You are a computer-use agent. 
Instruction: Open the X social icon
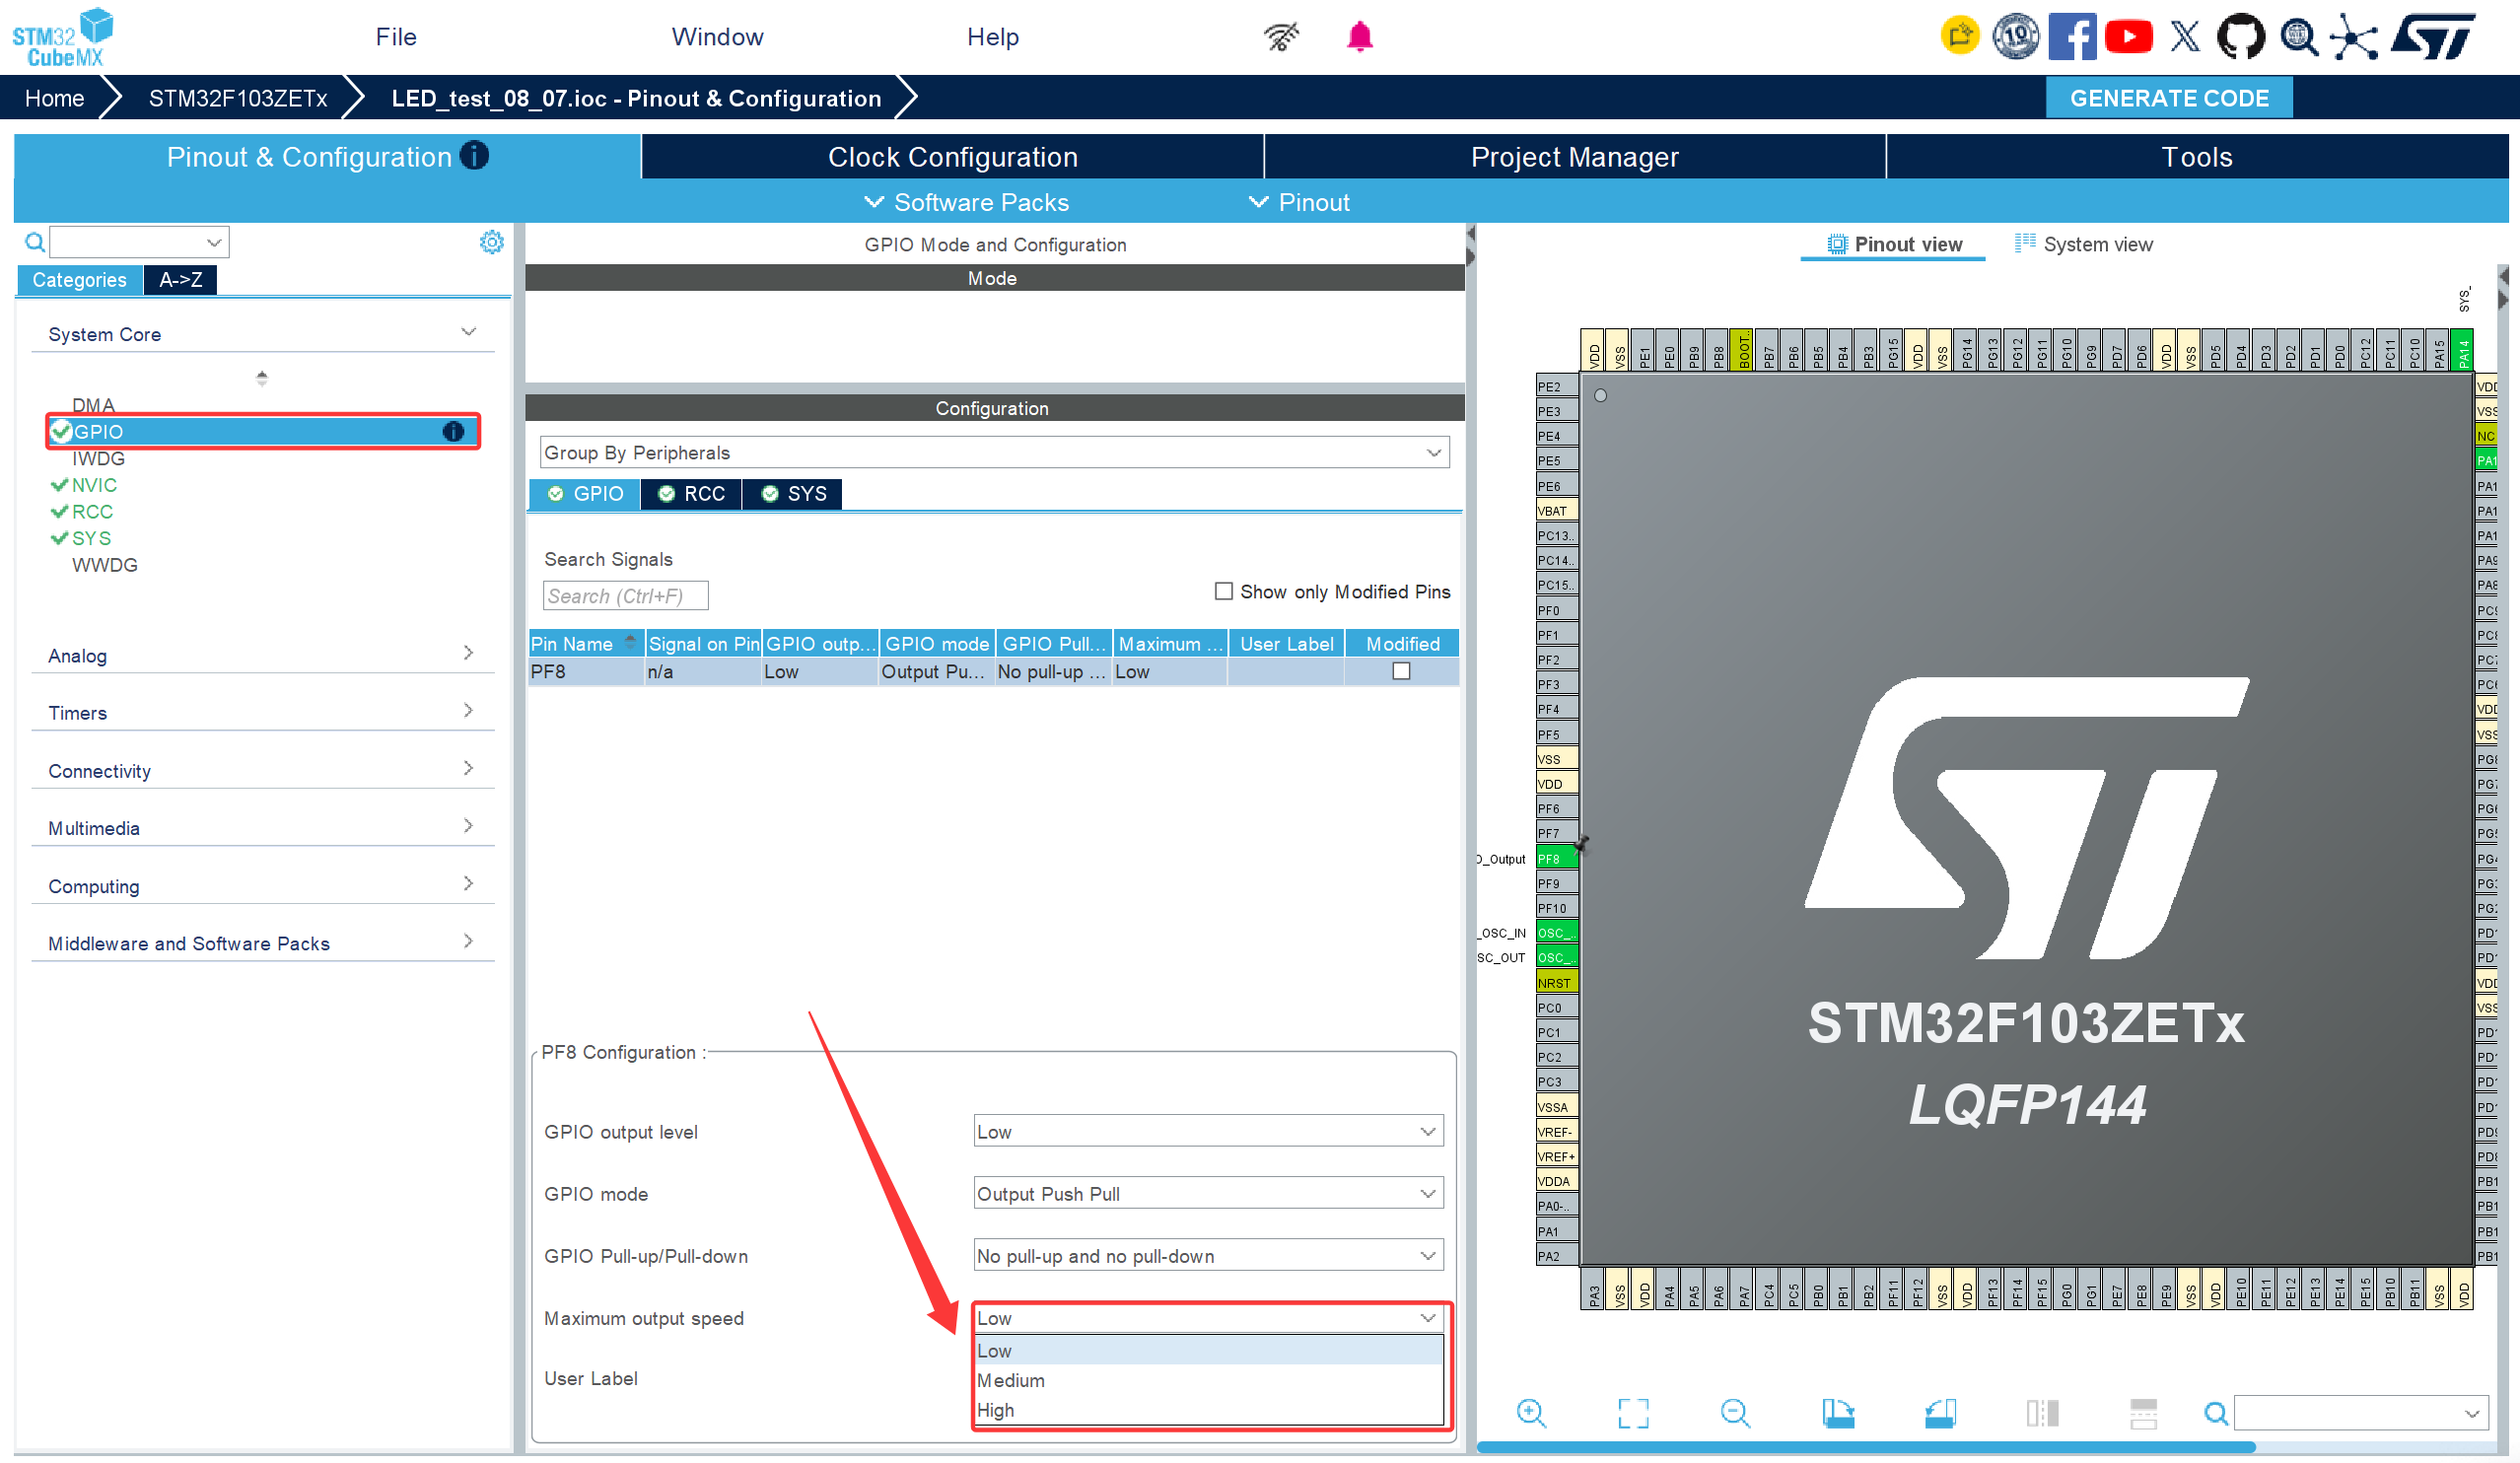pyautogui.click(x=2185, y=36)
